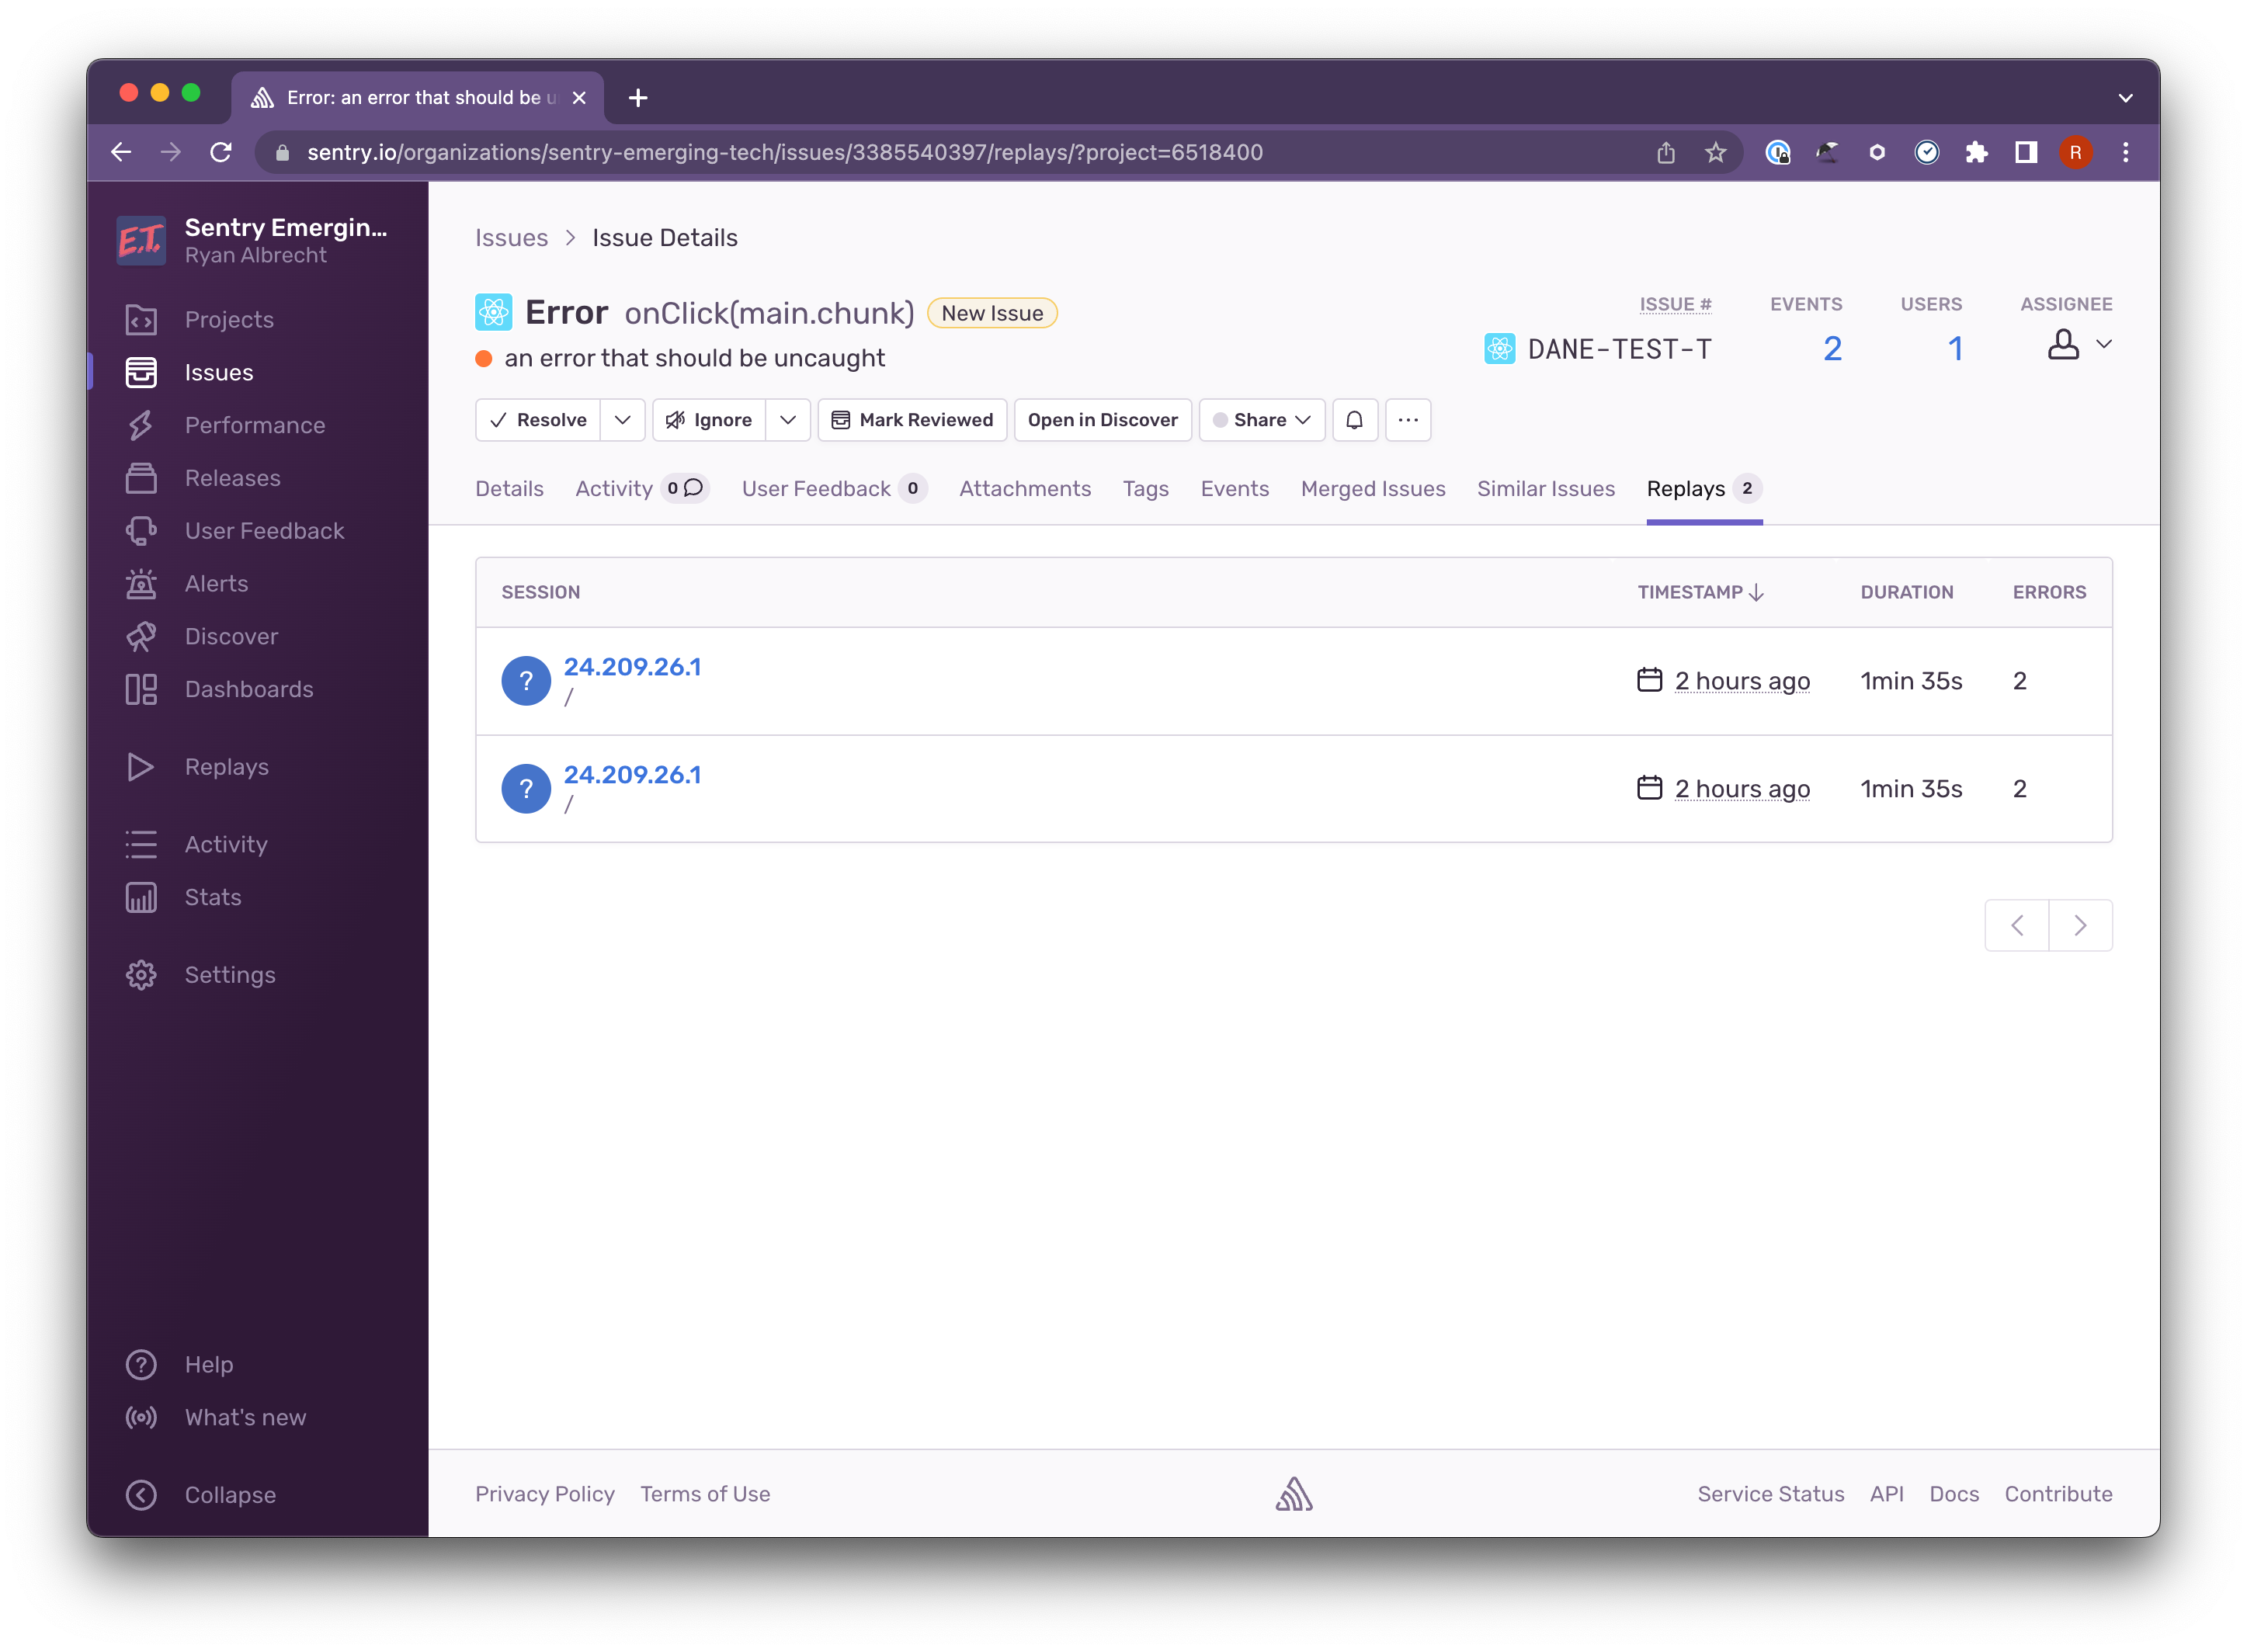
Task: Bookmark the page with the star icon
Action: 1715,152
